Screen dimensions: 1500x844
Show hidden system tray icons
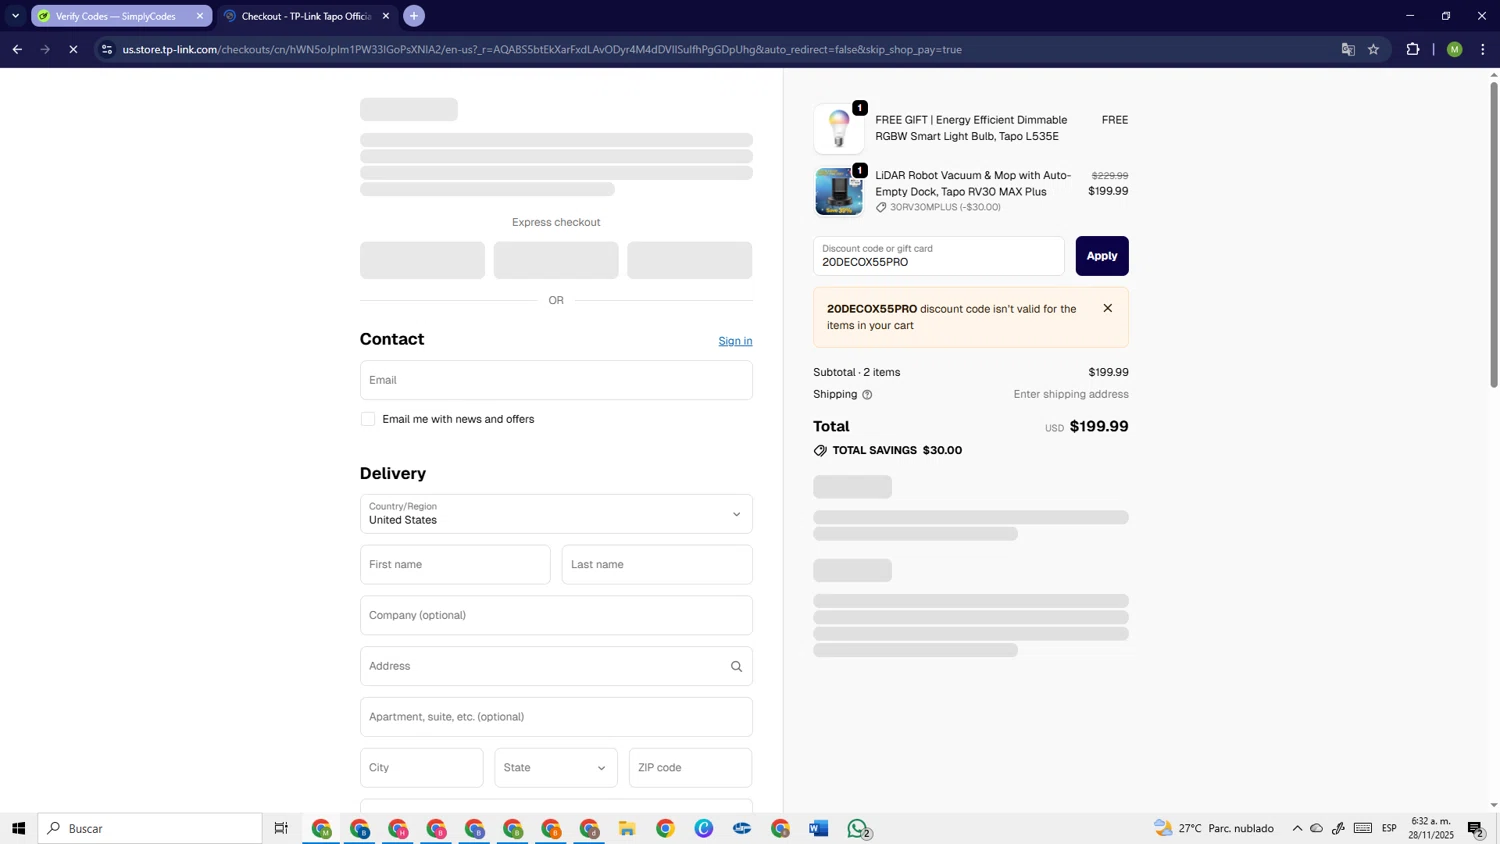click(1297, 828)
